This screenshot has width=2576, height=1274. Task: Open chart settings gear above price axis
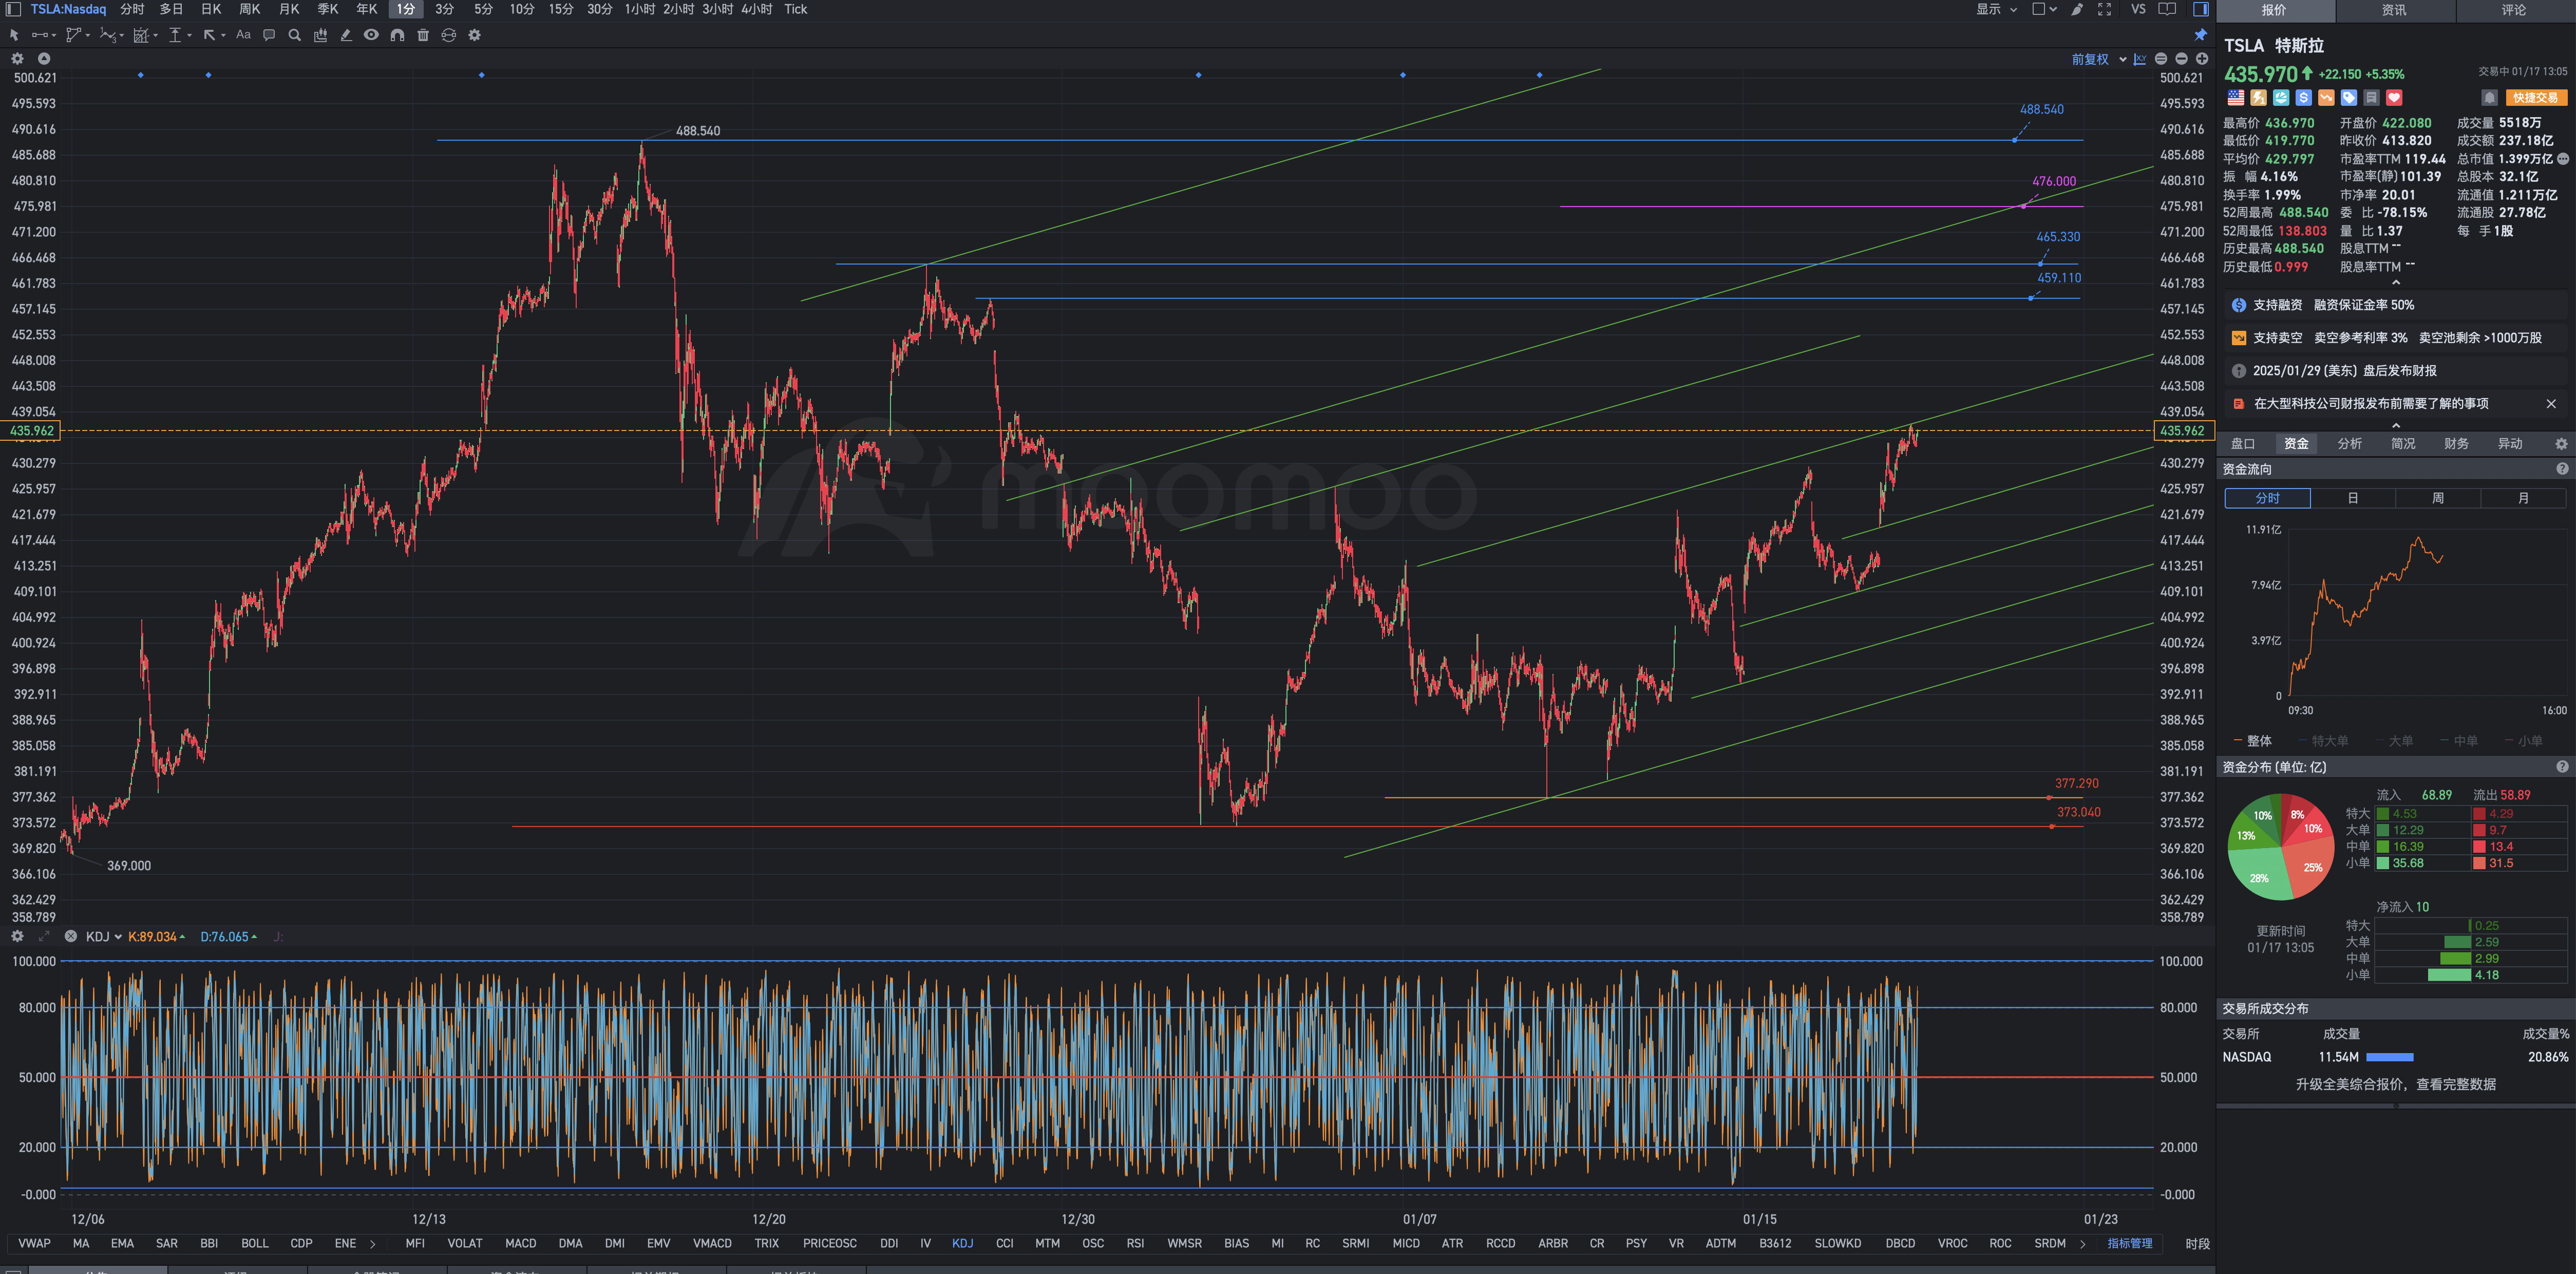point(17,59)
